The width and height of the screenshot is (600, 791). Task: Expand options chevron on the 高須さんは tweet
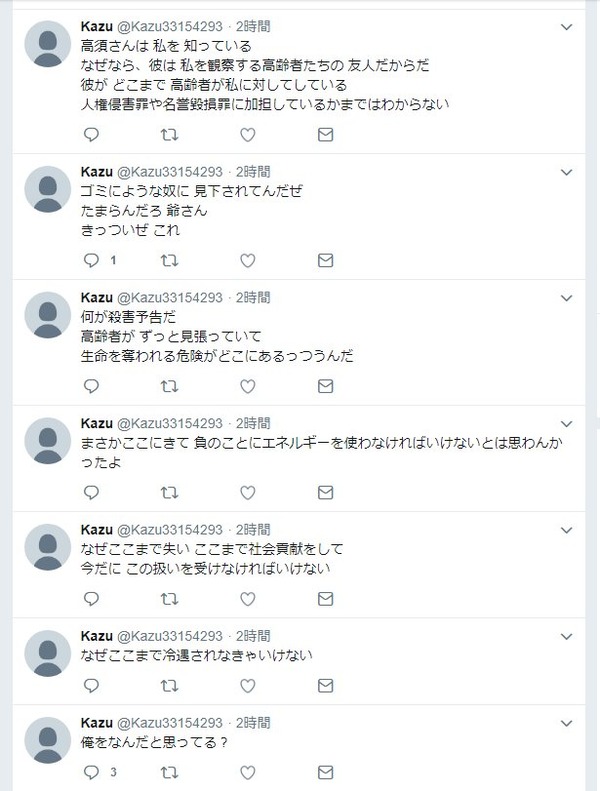pyautogui.click(x=567, y=27)
